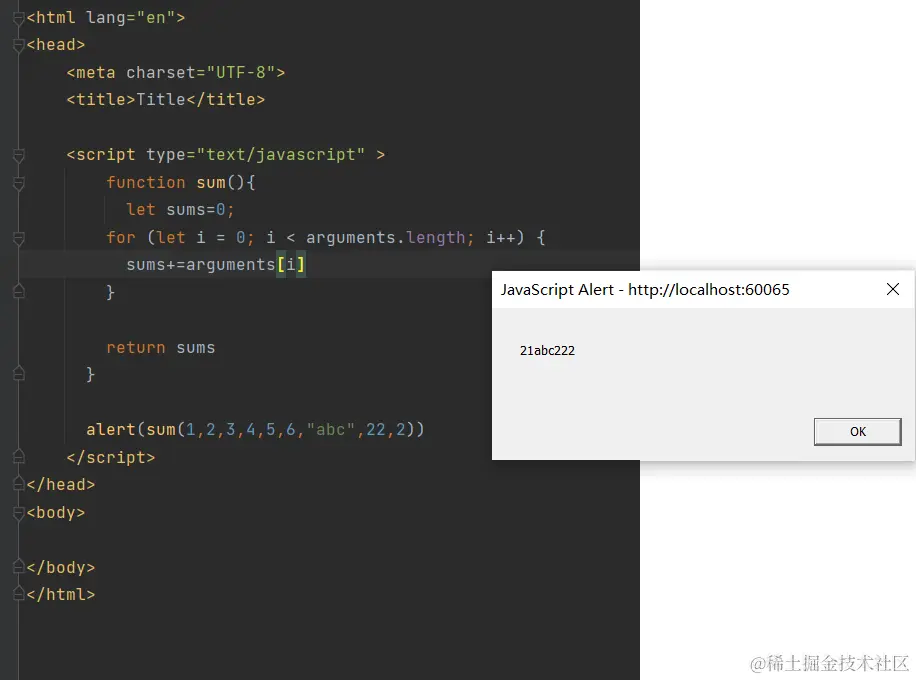916x680 pixels.
Task: Fold at the </head> closing marker
Action: click(x=19, y=484)
